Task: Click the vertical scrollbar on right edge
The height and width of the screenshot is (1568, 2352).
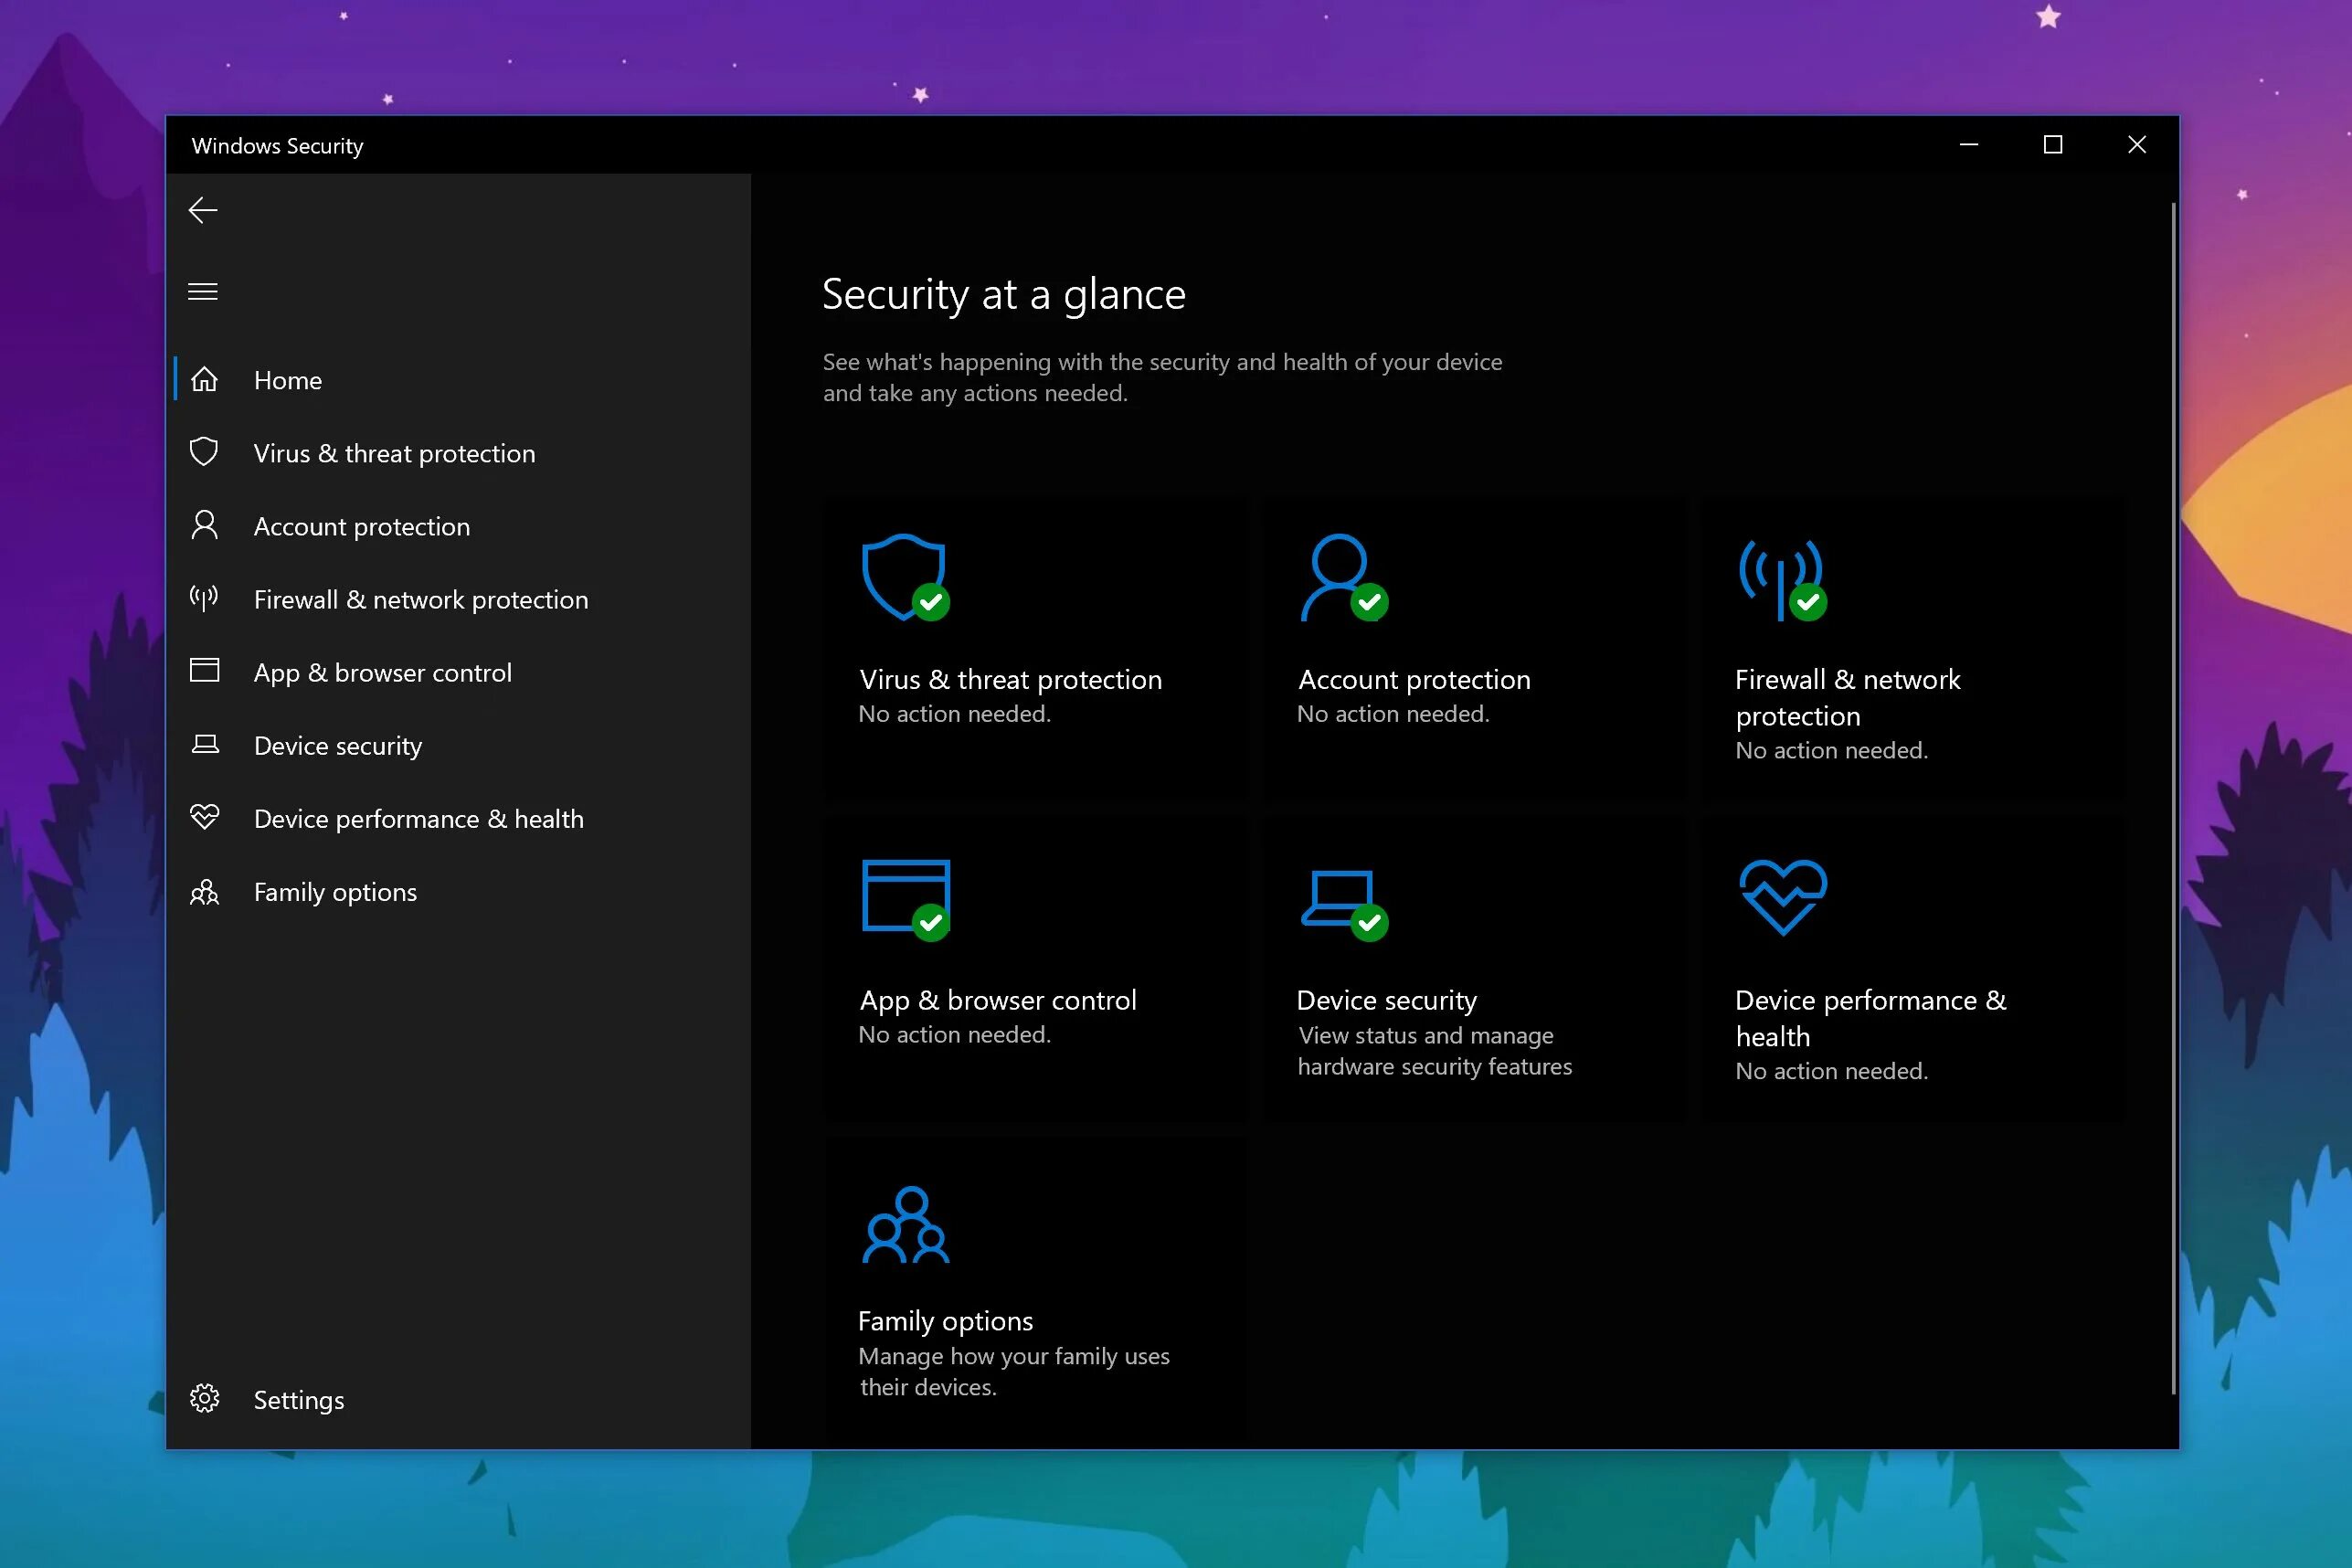Action: point(2173,800)
